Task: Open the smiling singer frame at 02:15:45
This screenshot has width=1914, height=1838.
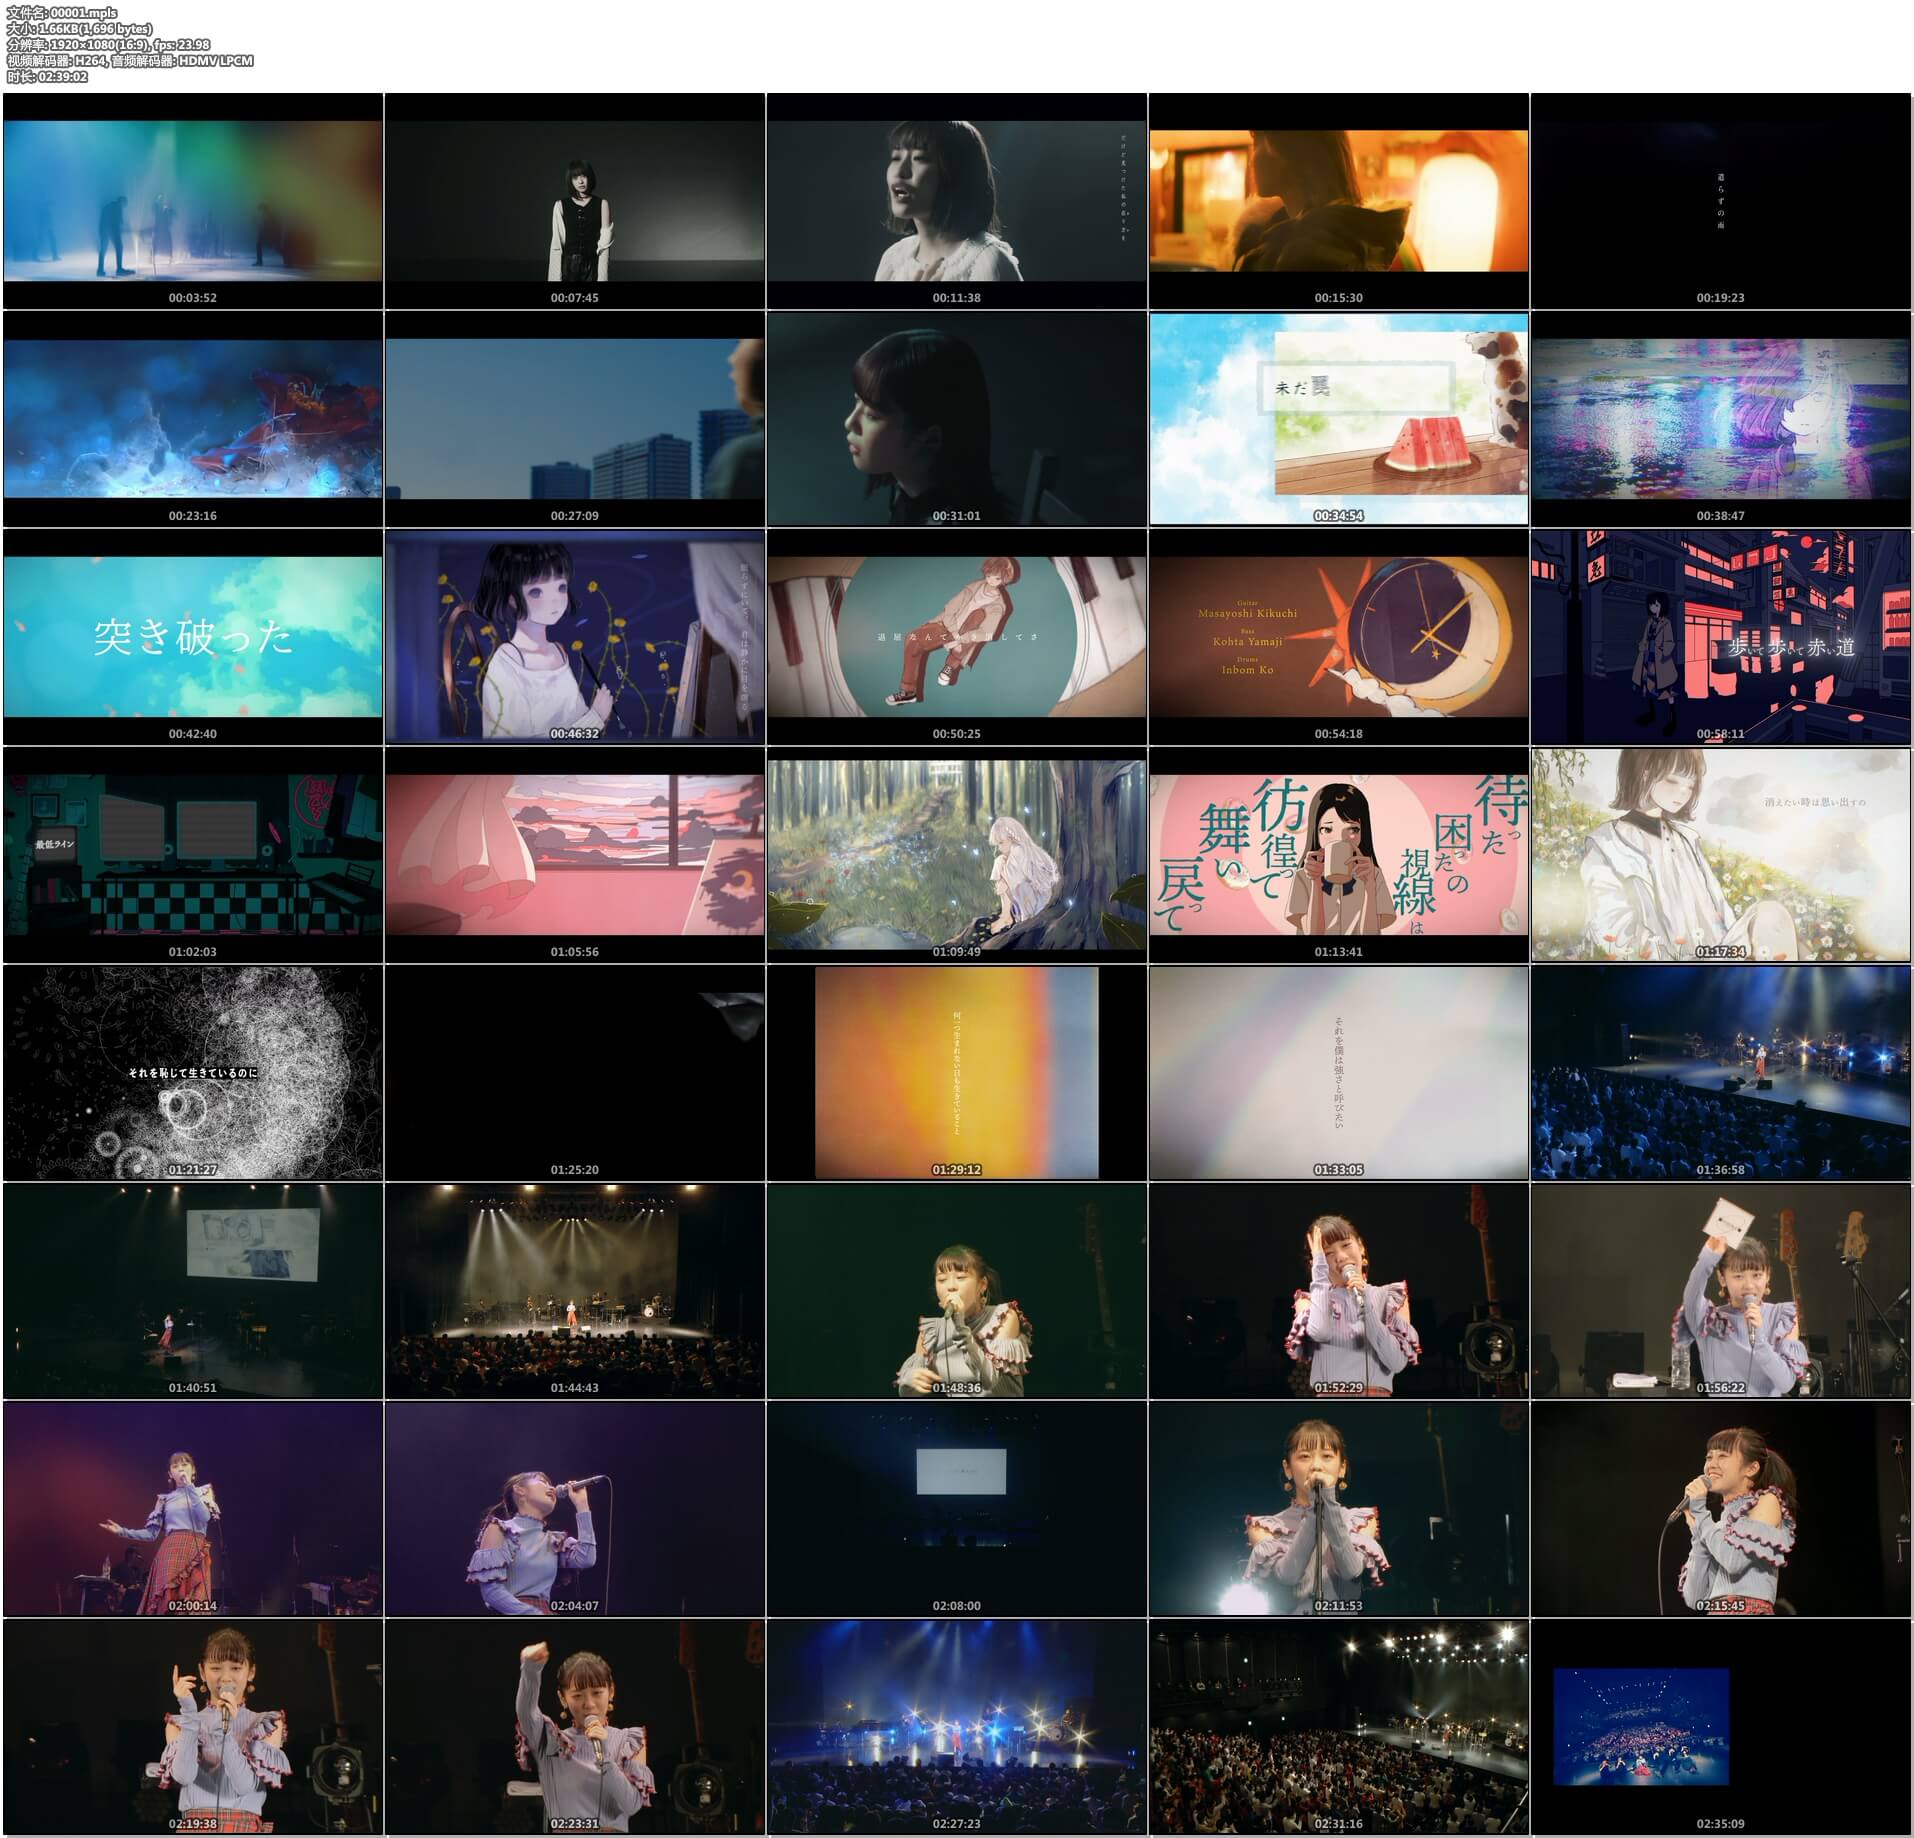Action: [1721, 1508]
